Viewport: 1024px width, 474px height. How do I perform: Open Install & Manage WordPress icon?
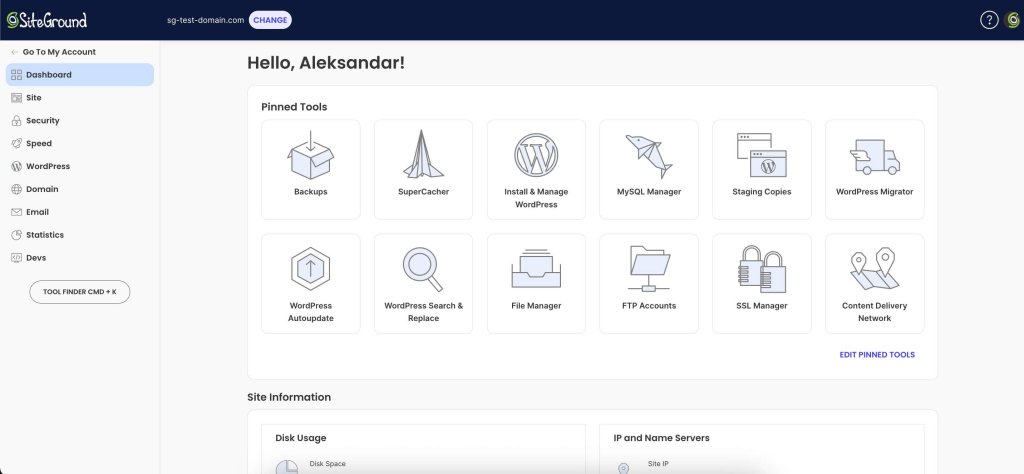pyautogui.click(x=536, y=155)
